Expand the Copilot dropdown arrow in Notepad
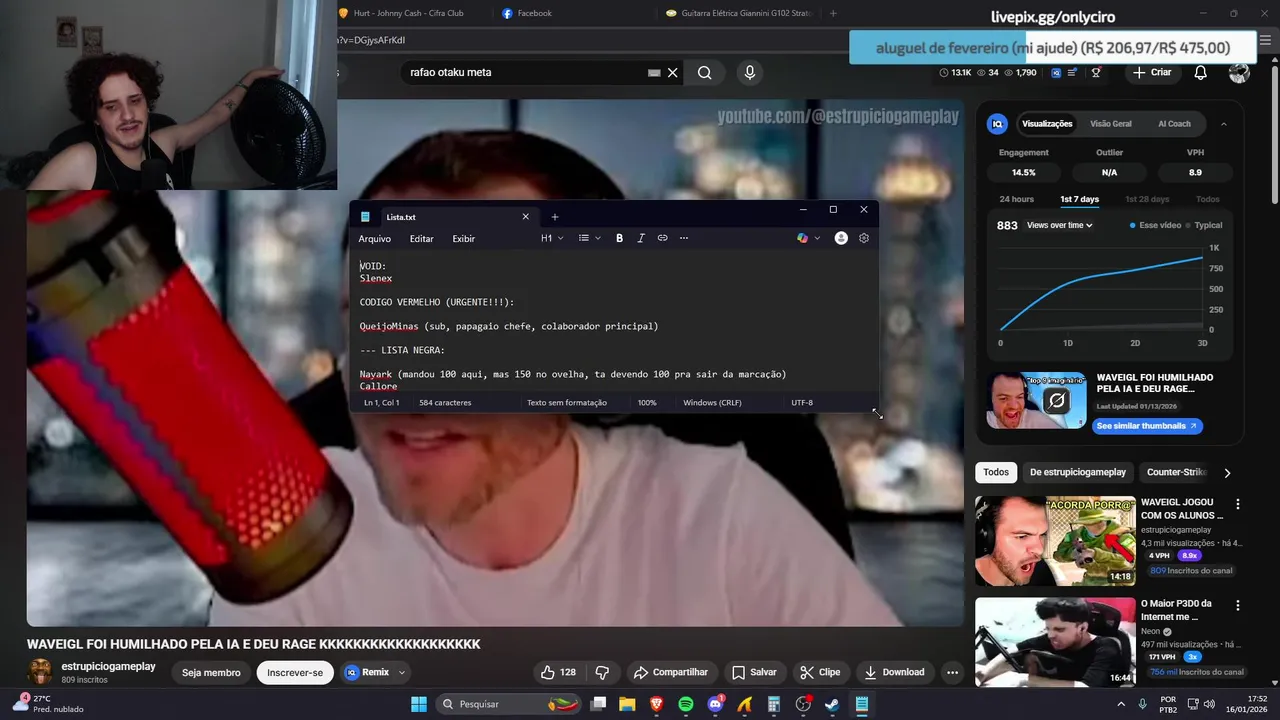This screenshot has width=1280, height=720. coord(817,238)
